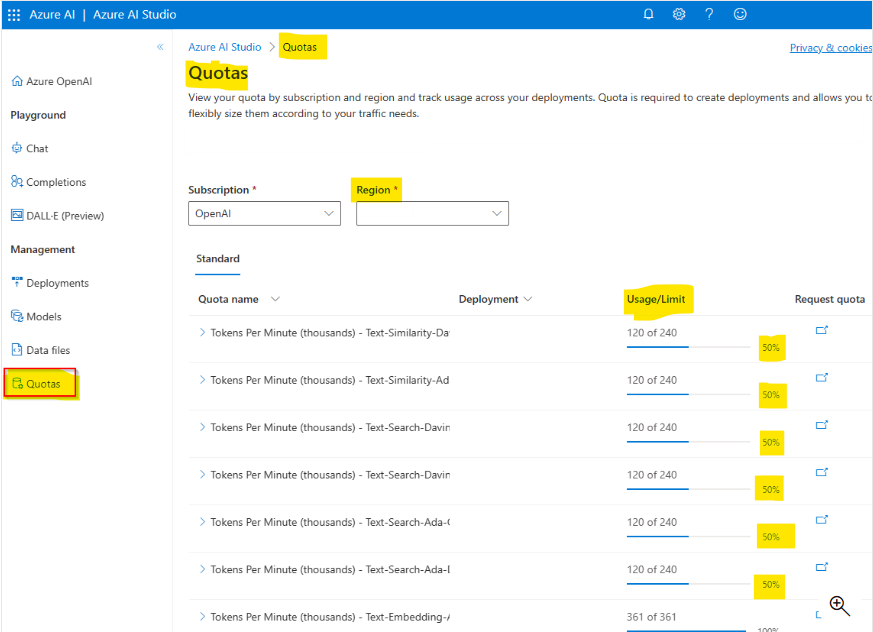Image resolution: width=873 pixels, height=632 pixels.
Task: Click the Azure AI Studio breadcrumb link
Action: tap(224, 47)
